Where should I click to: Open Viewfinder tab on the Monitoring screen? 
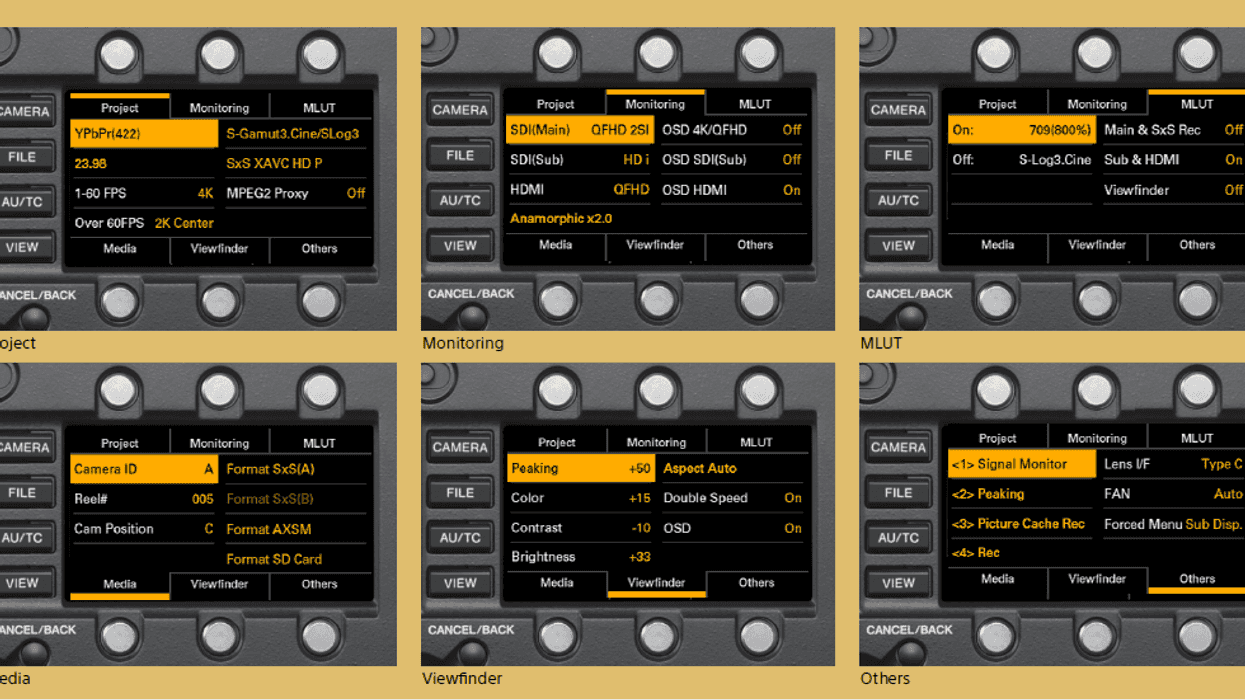click(655, 245)
